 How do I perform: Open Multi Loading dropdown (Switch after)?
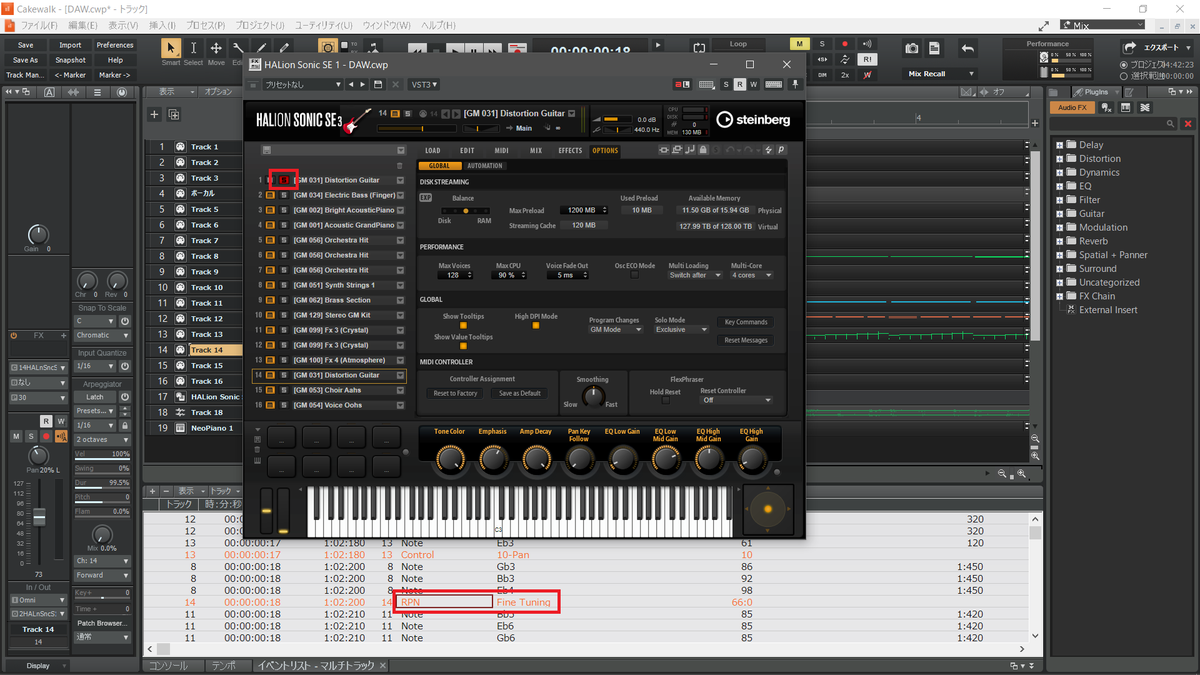tap(694, 275)
